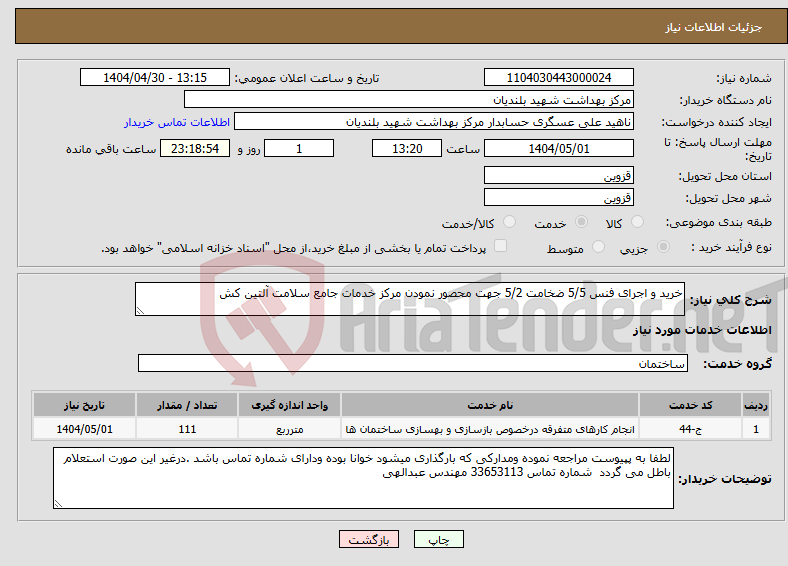Click resize handle of need description textarea
The width and height of the screenshot is (788, 566).
click(140, 311)
